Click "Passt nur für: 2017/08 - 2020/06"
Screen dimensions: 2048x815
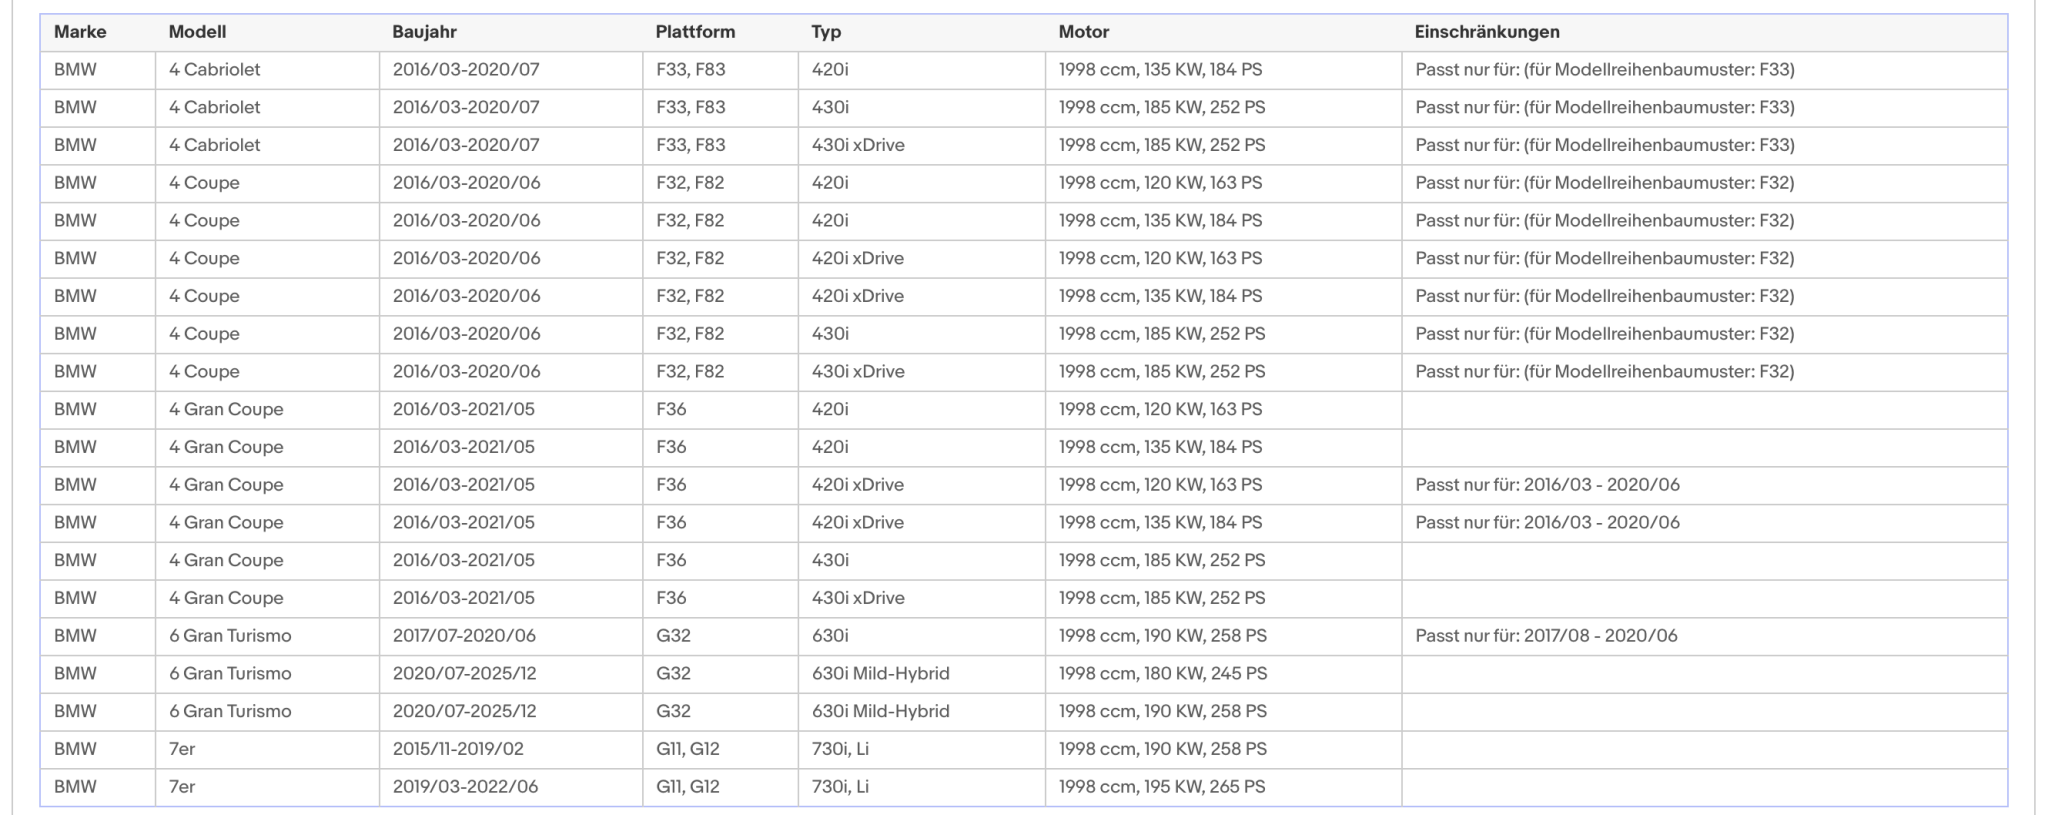pos(1546,636)
